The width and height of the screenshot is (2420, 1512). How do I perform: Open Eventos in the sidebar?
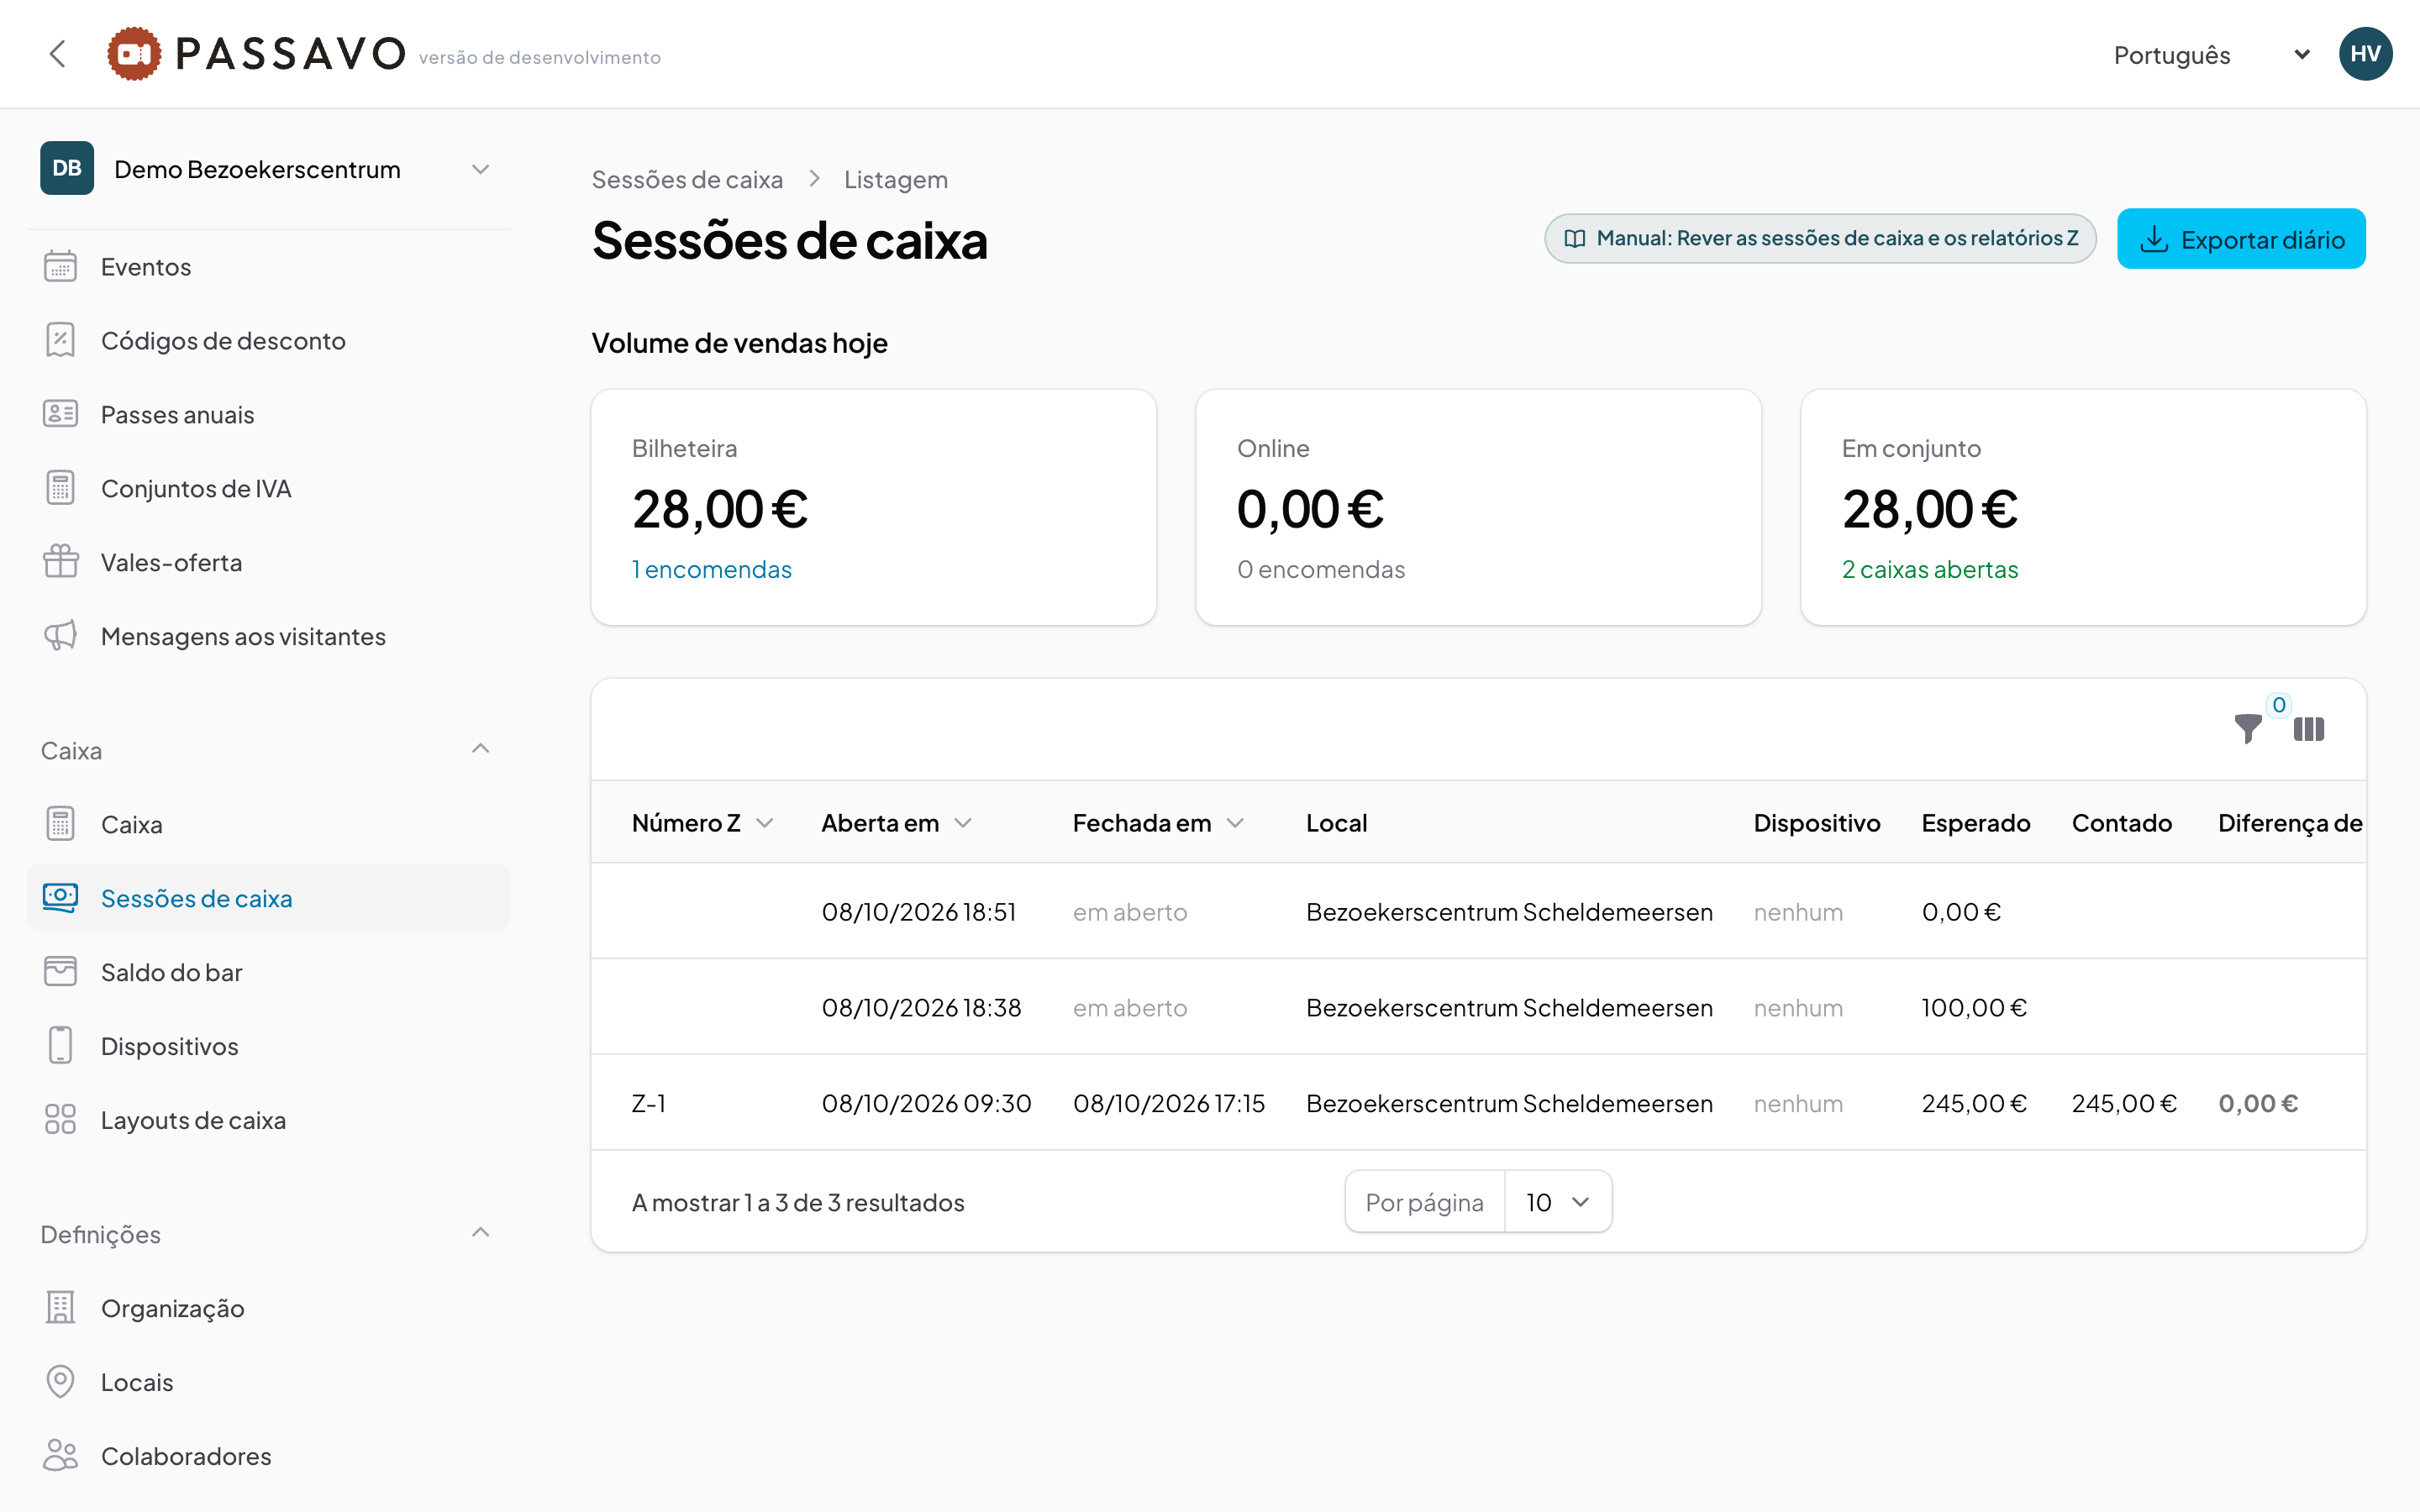click(x=268, y=266)
